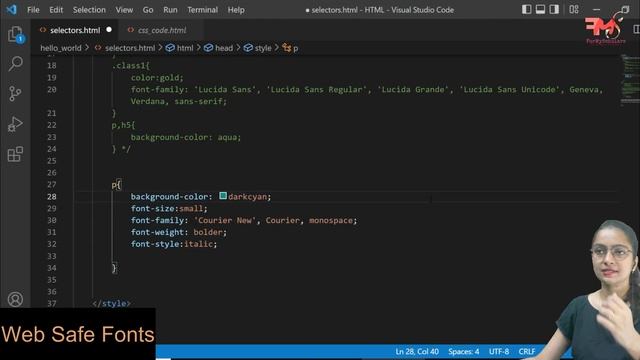The image size is (640, 360).
Task: Click the closing brace on line 34
Action: [114, 268]
